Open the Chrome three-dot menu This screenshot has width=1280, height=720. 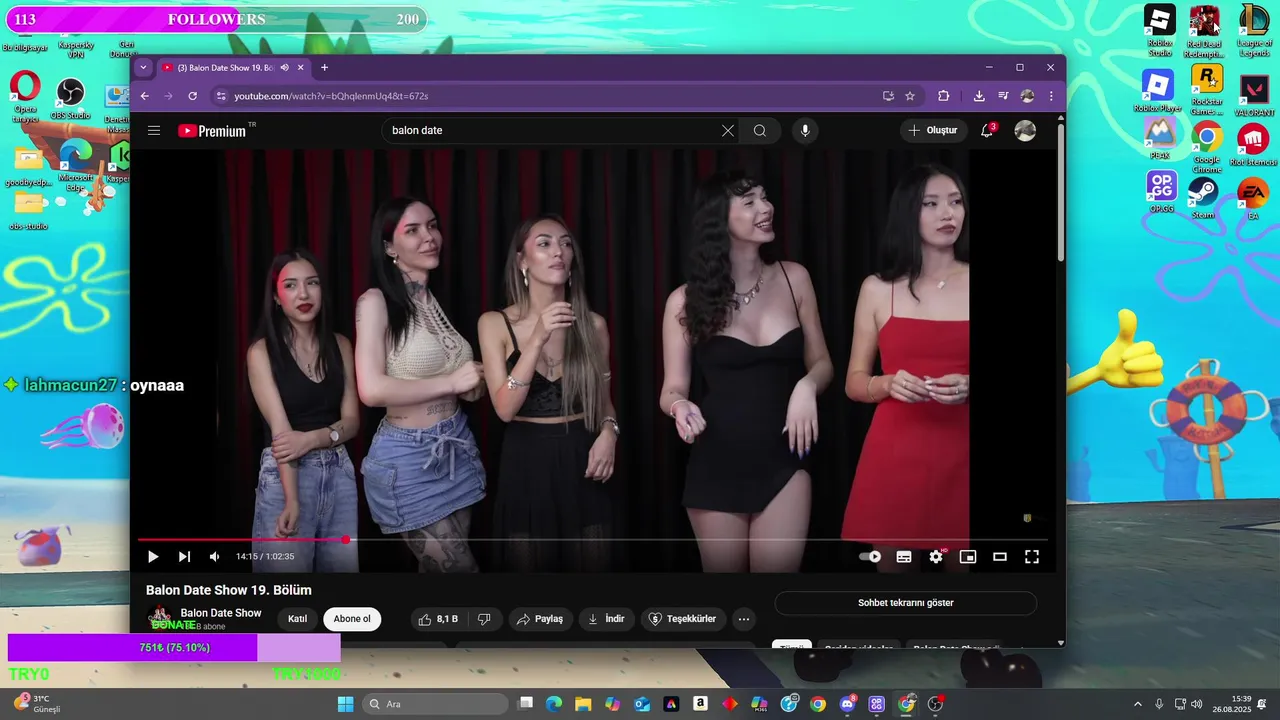(1051, 96)
